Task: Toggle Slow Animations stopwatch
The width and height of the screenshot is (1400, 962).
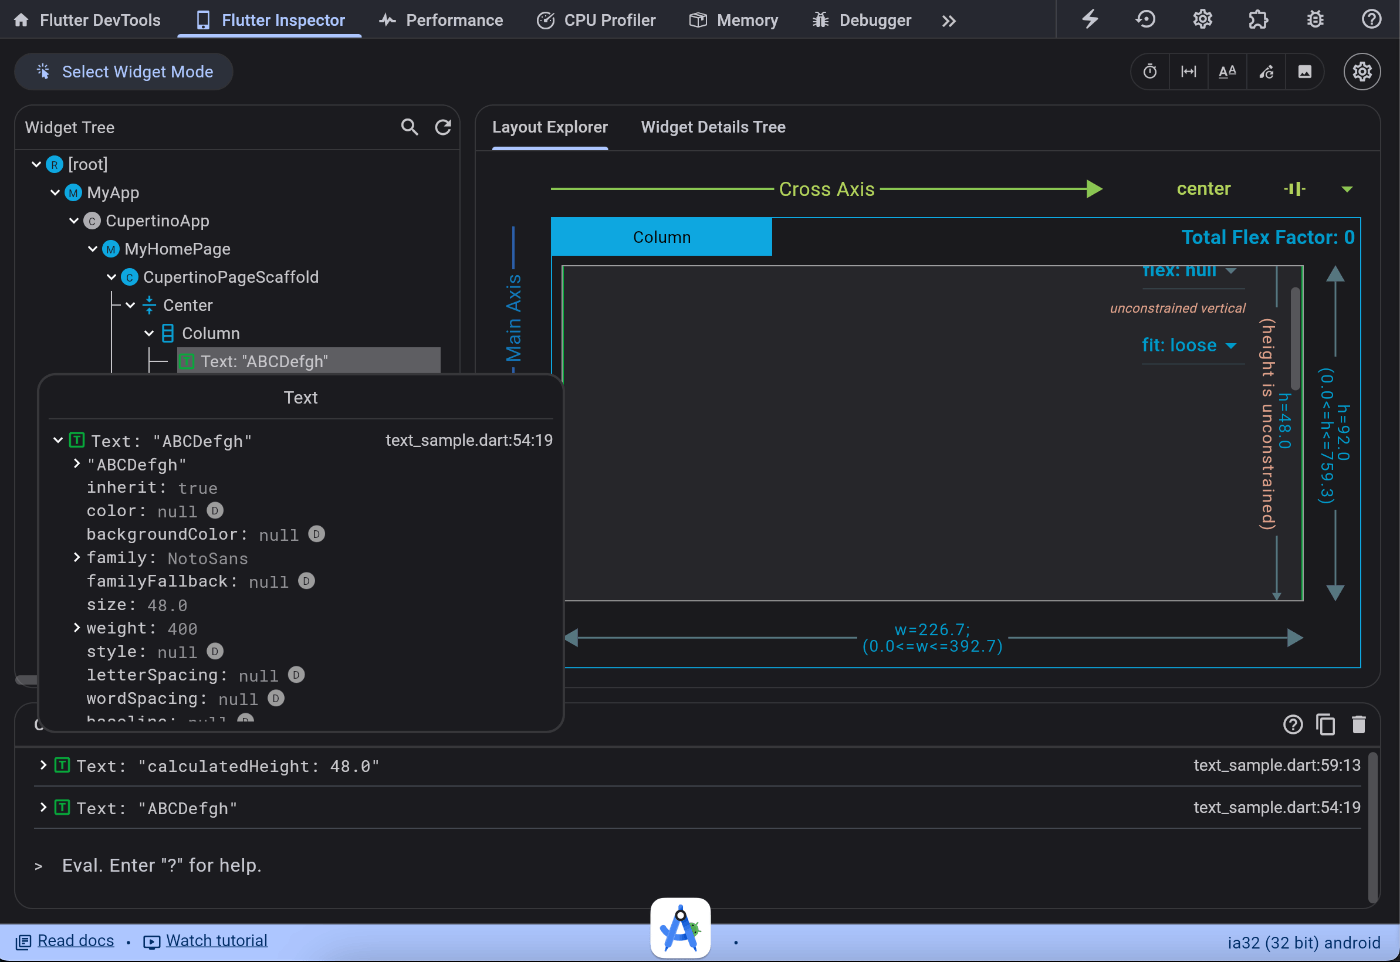Action: (x=1150, y=71)
